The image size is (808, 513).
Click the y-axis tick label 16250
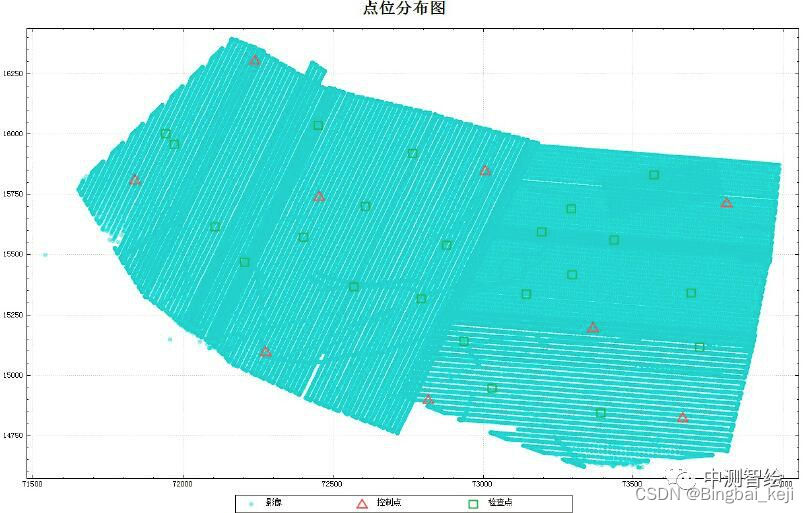point(13,74)
